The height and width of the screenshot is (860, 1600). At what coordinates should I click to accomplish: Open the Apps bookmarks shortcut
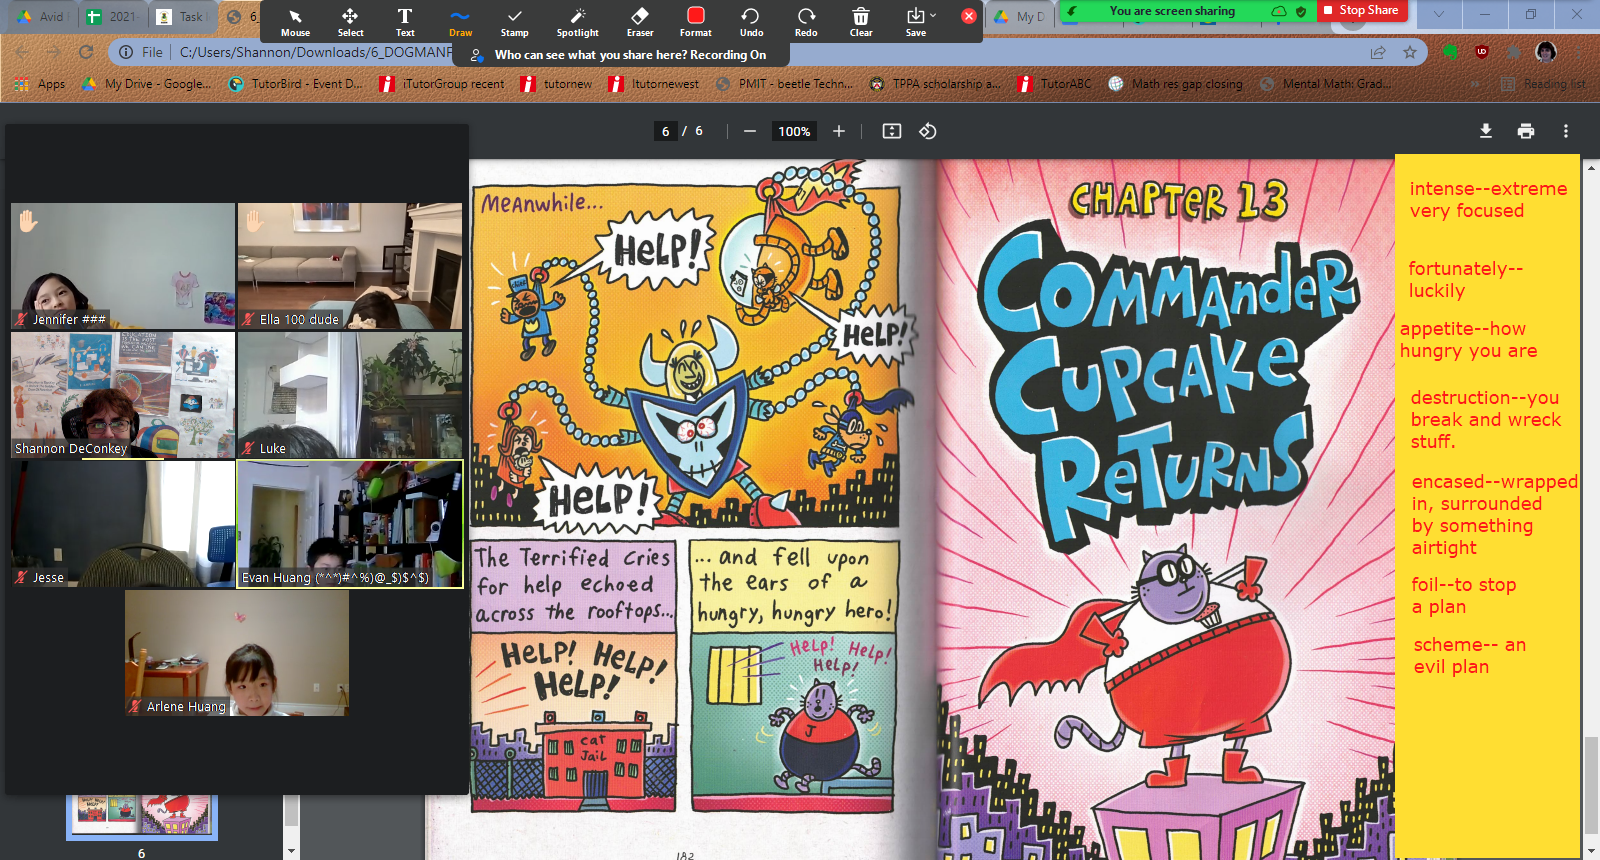[x=40, y=84]
